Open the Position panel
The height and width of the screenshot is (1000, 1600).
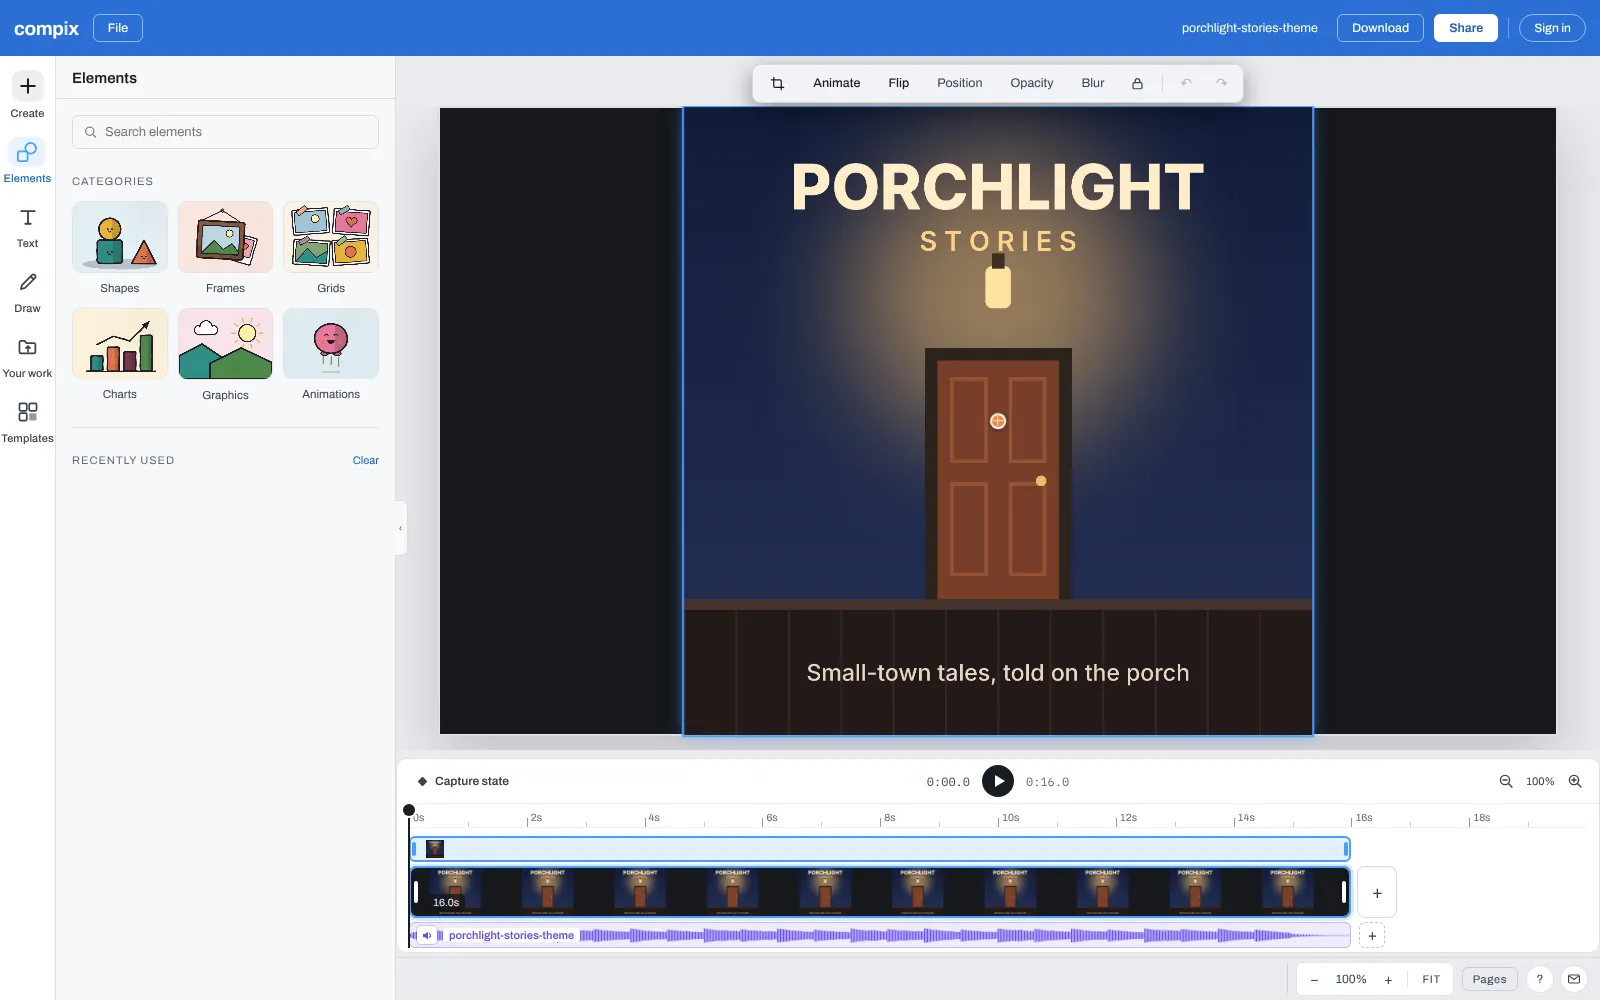(959, 83)
